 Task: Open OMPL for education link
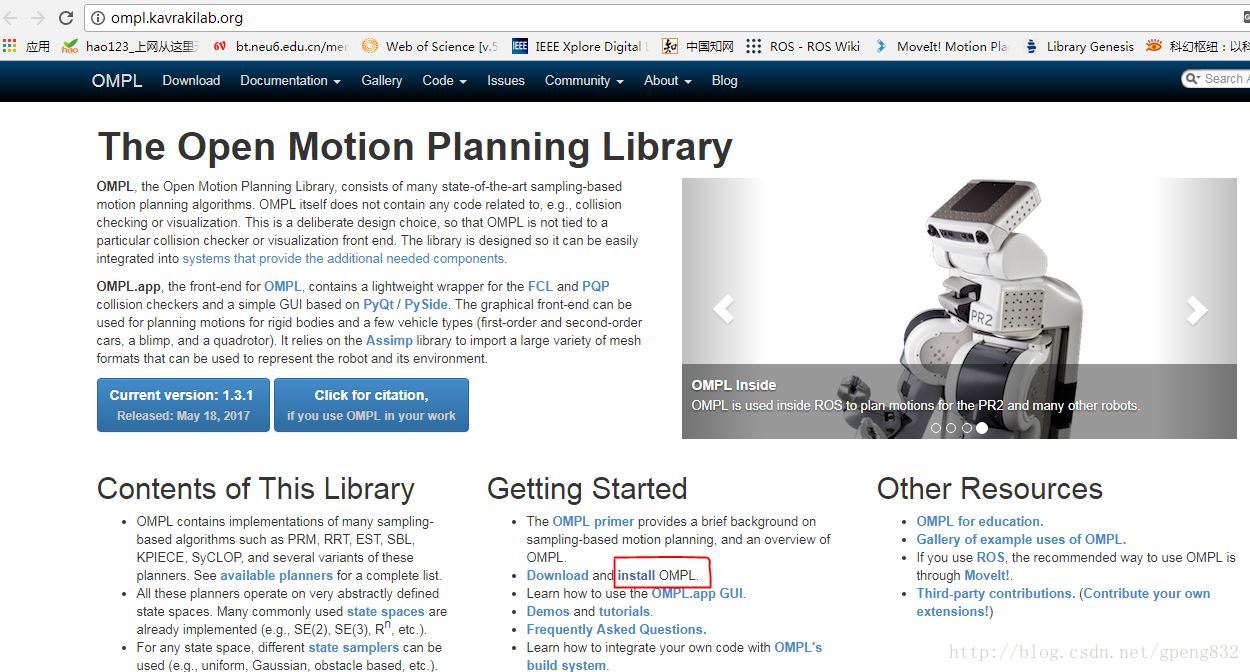pyautogui.click(x=980, y=521)
